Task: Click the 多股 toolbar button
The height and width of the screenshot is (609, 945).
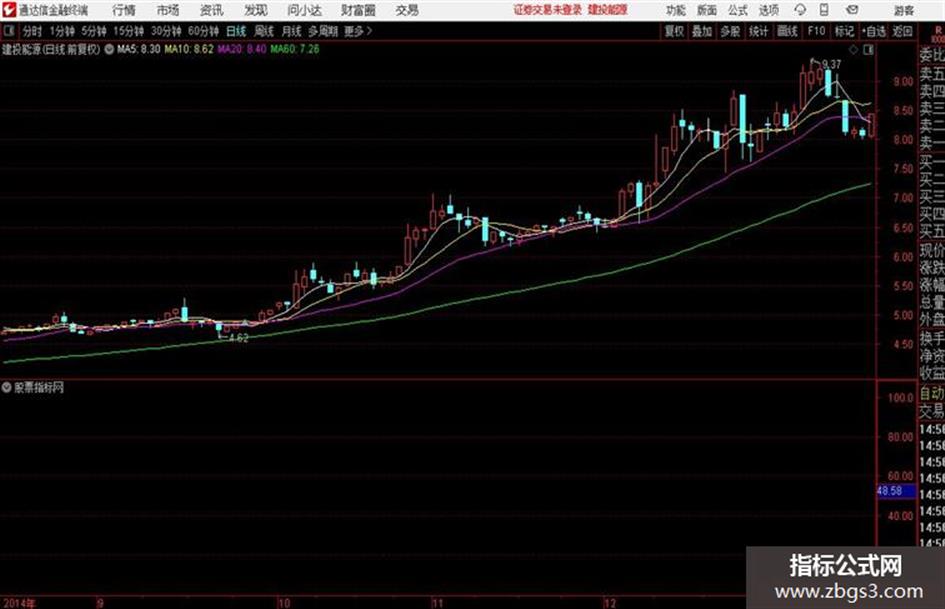Action: click(x=730, y=31)
